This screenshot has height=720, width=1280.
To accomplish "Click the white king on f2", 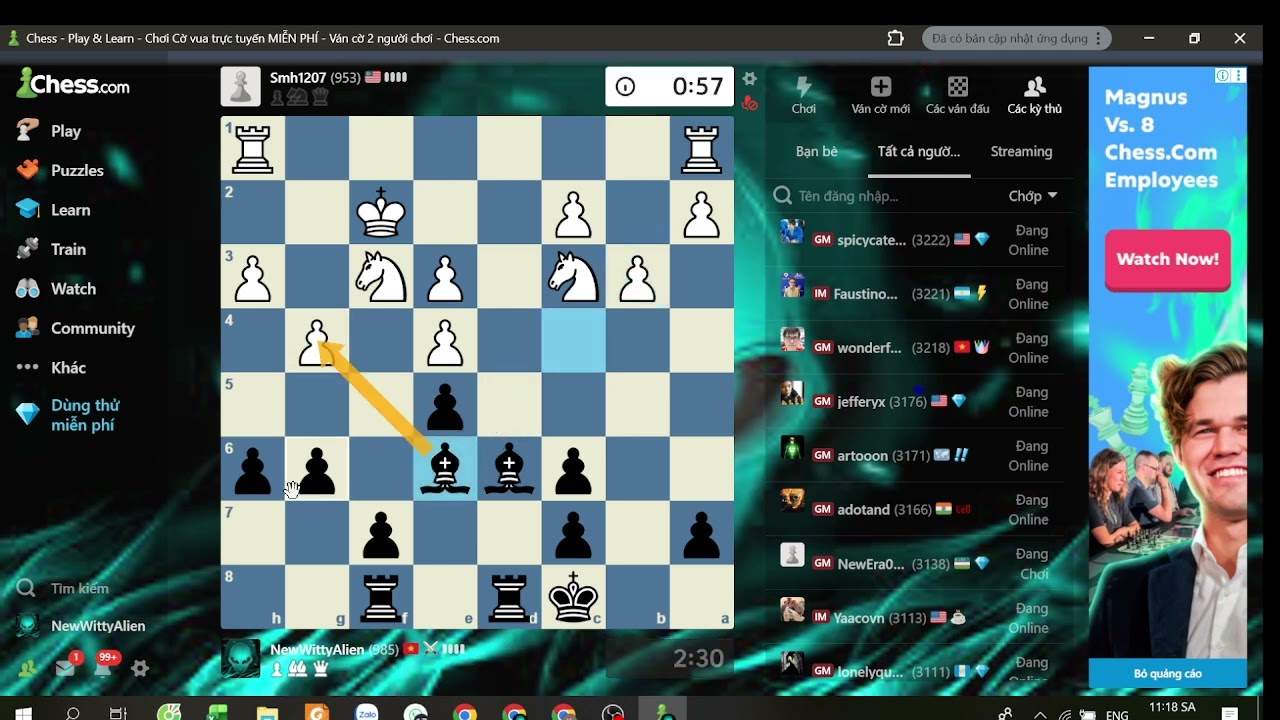I will coord(381,212).
